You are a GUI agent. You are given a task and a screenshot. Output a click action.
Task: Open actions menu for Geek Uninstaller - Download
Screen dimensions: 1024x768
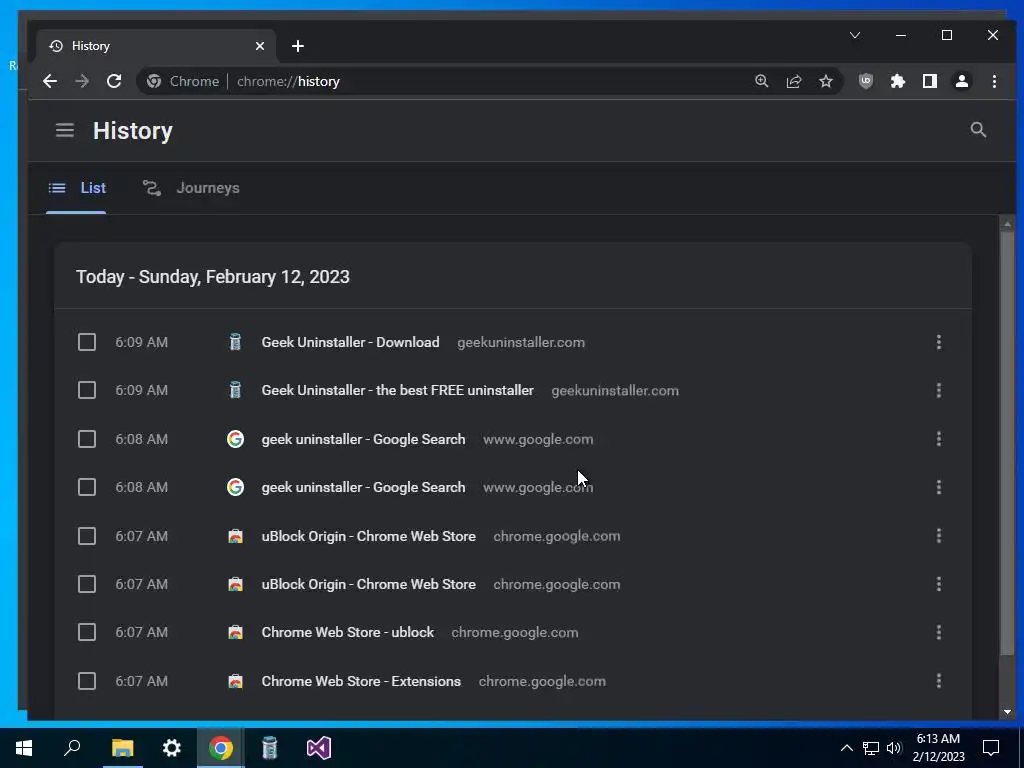[938, 342]
